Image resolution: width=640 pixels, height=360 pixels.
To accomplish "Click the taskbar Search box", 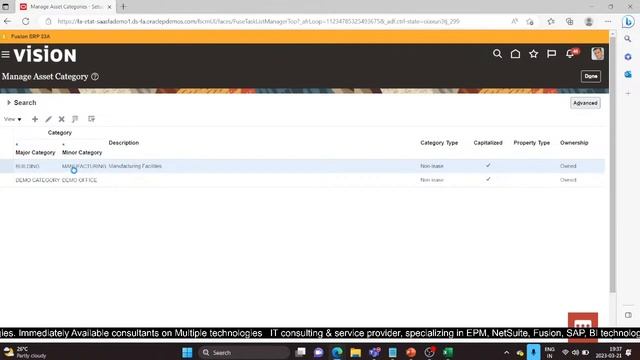I will pyautogui.click(x=244, y=352).
